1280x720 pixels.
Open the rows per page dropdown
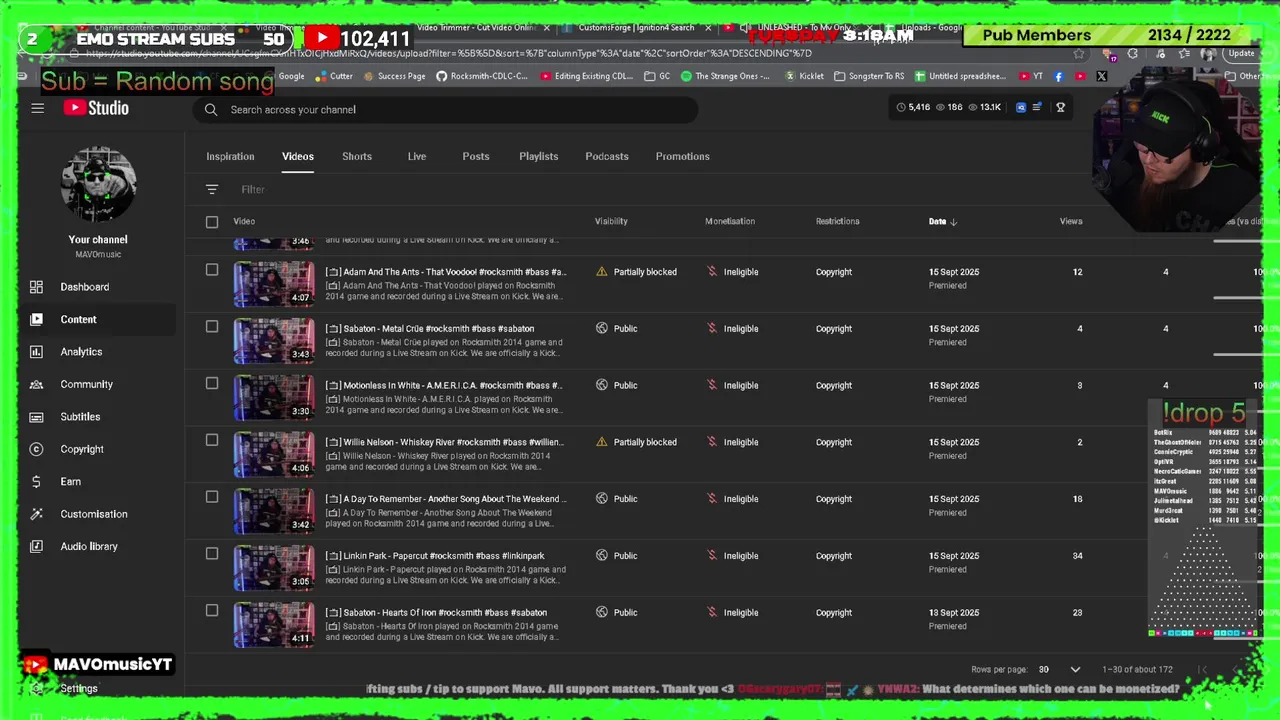[1060, 669]
